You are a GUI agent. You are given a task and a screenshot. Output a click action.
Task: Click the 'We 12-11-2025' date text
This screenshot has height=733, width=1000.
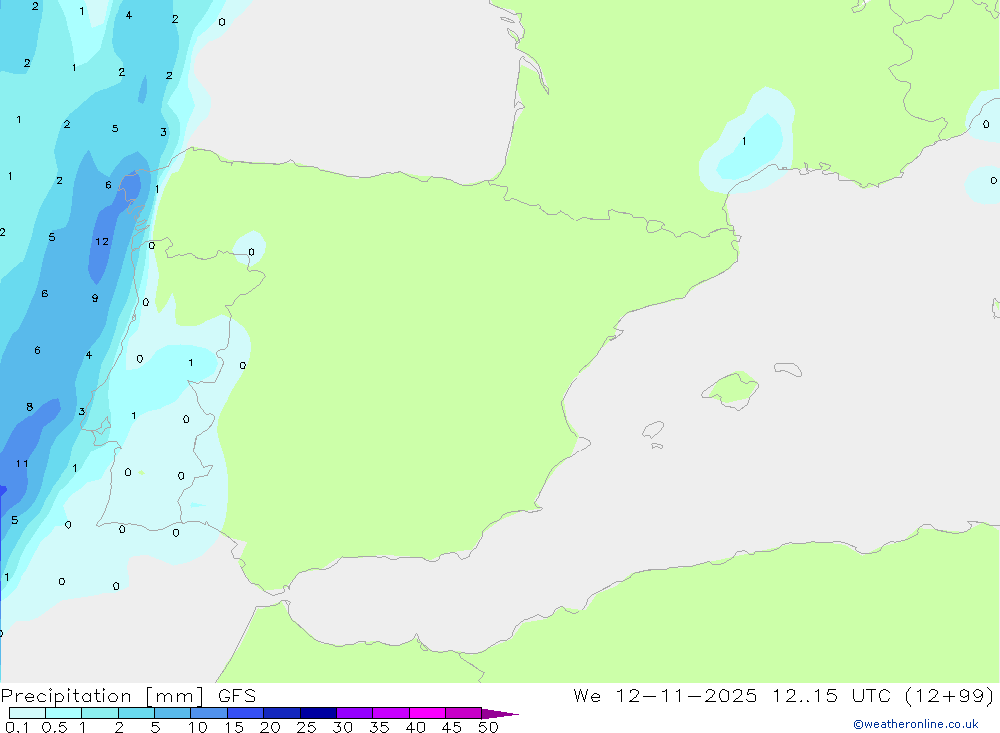pyautogui.click(x=665, y=695)
